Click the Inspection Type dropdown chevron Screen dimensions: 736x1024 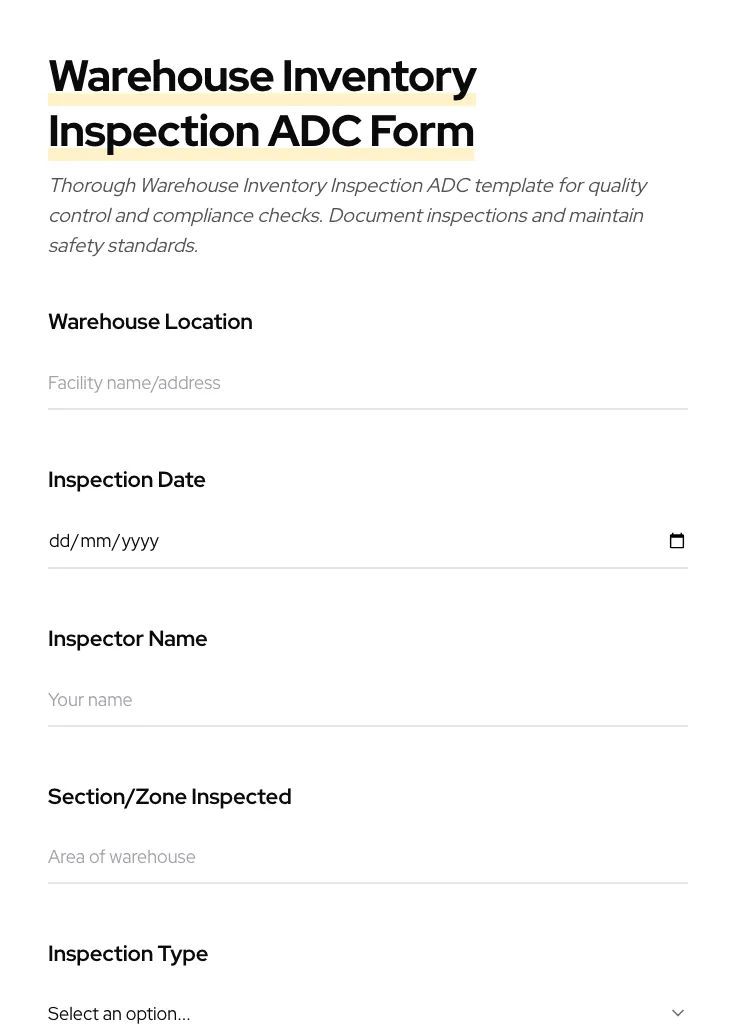pos(678,1012)
